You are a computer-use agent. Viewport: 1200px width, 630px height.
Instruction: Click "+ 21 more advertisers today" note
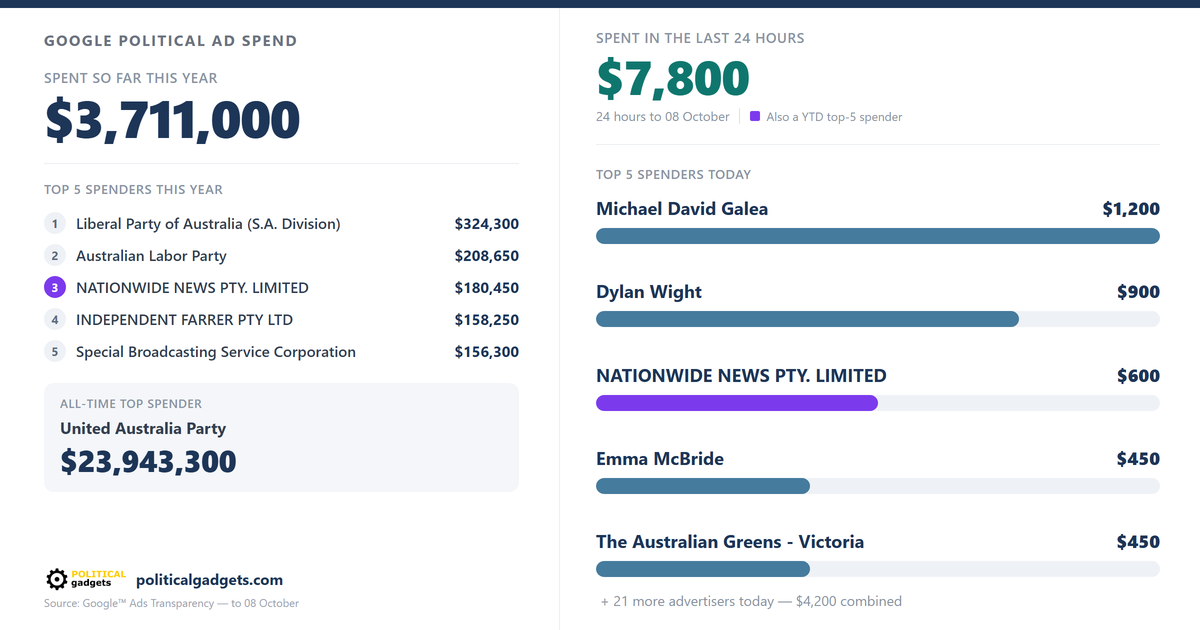pos(751,602)
